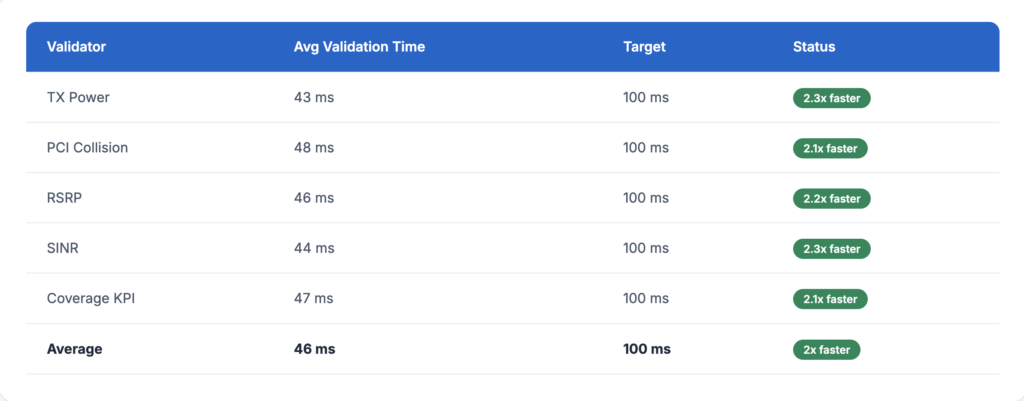Image resolution: width=1024 pixels, height=401 pixels.
Task: Click the Coverage KPI validator name
Action: click(90, 298)
